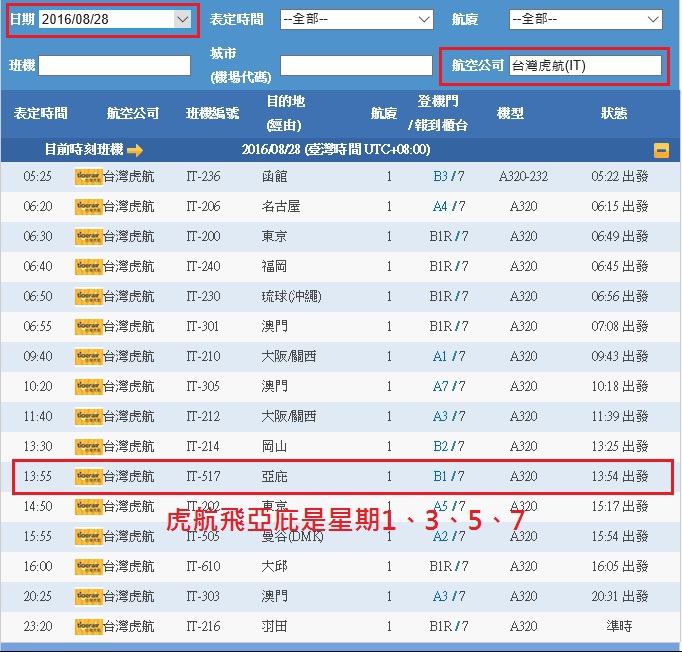The image size is (682, 652).
Task: Click the Tigerair logo in the IT-236 row
Action: [x=89, y=177]
